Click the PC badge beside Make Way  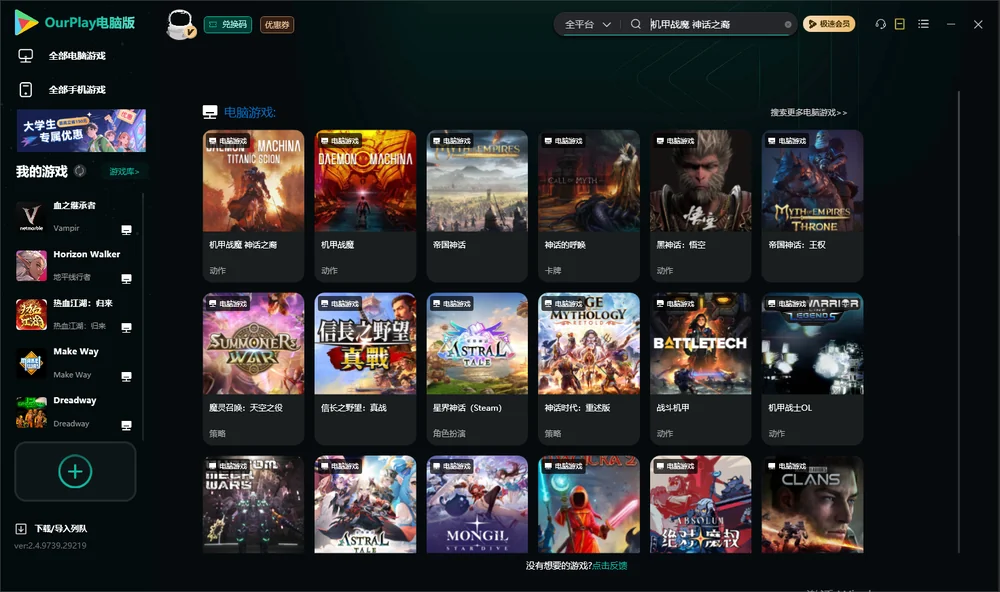click(126, 376)
